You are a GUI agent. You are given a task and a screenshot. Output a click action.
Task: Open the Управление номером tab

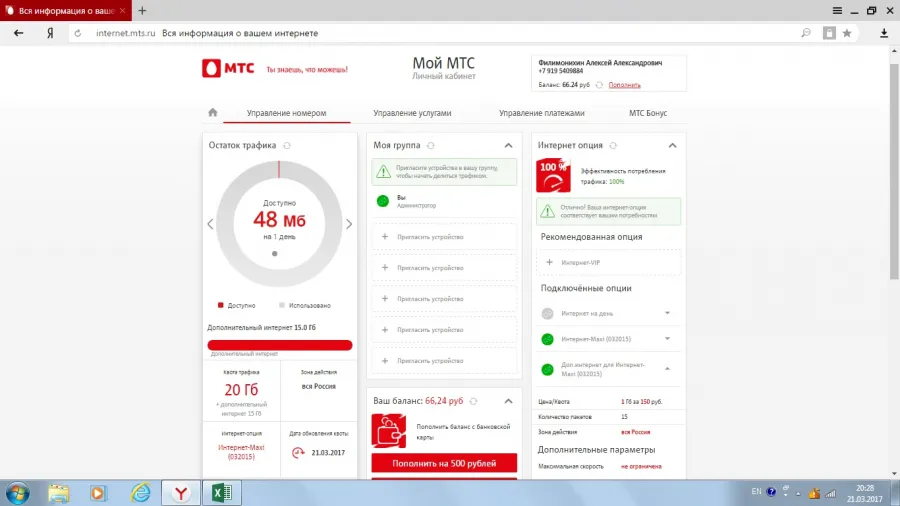coord(286,113)
